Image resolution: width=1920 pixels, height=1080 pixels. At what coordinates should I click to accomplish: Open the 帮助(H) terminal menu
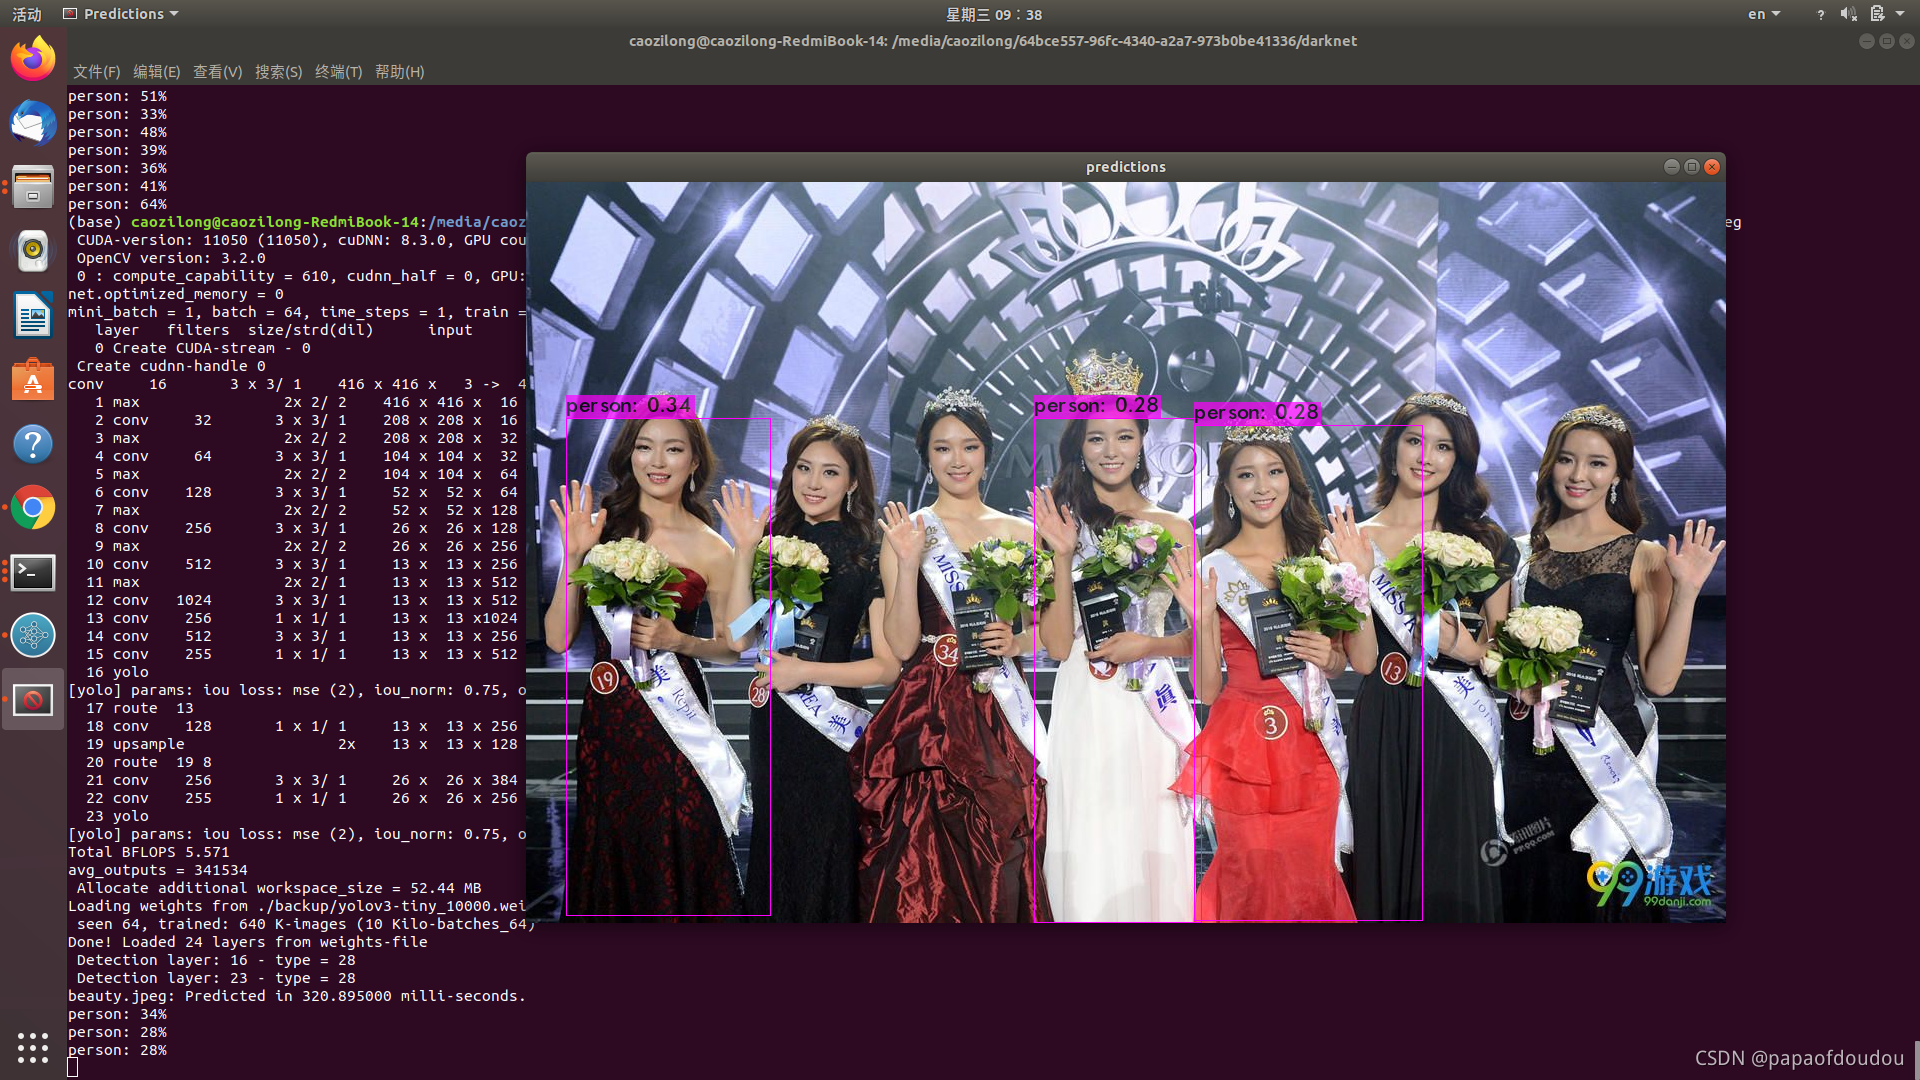coord(399,72)
